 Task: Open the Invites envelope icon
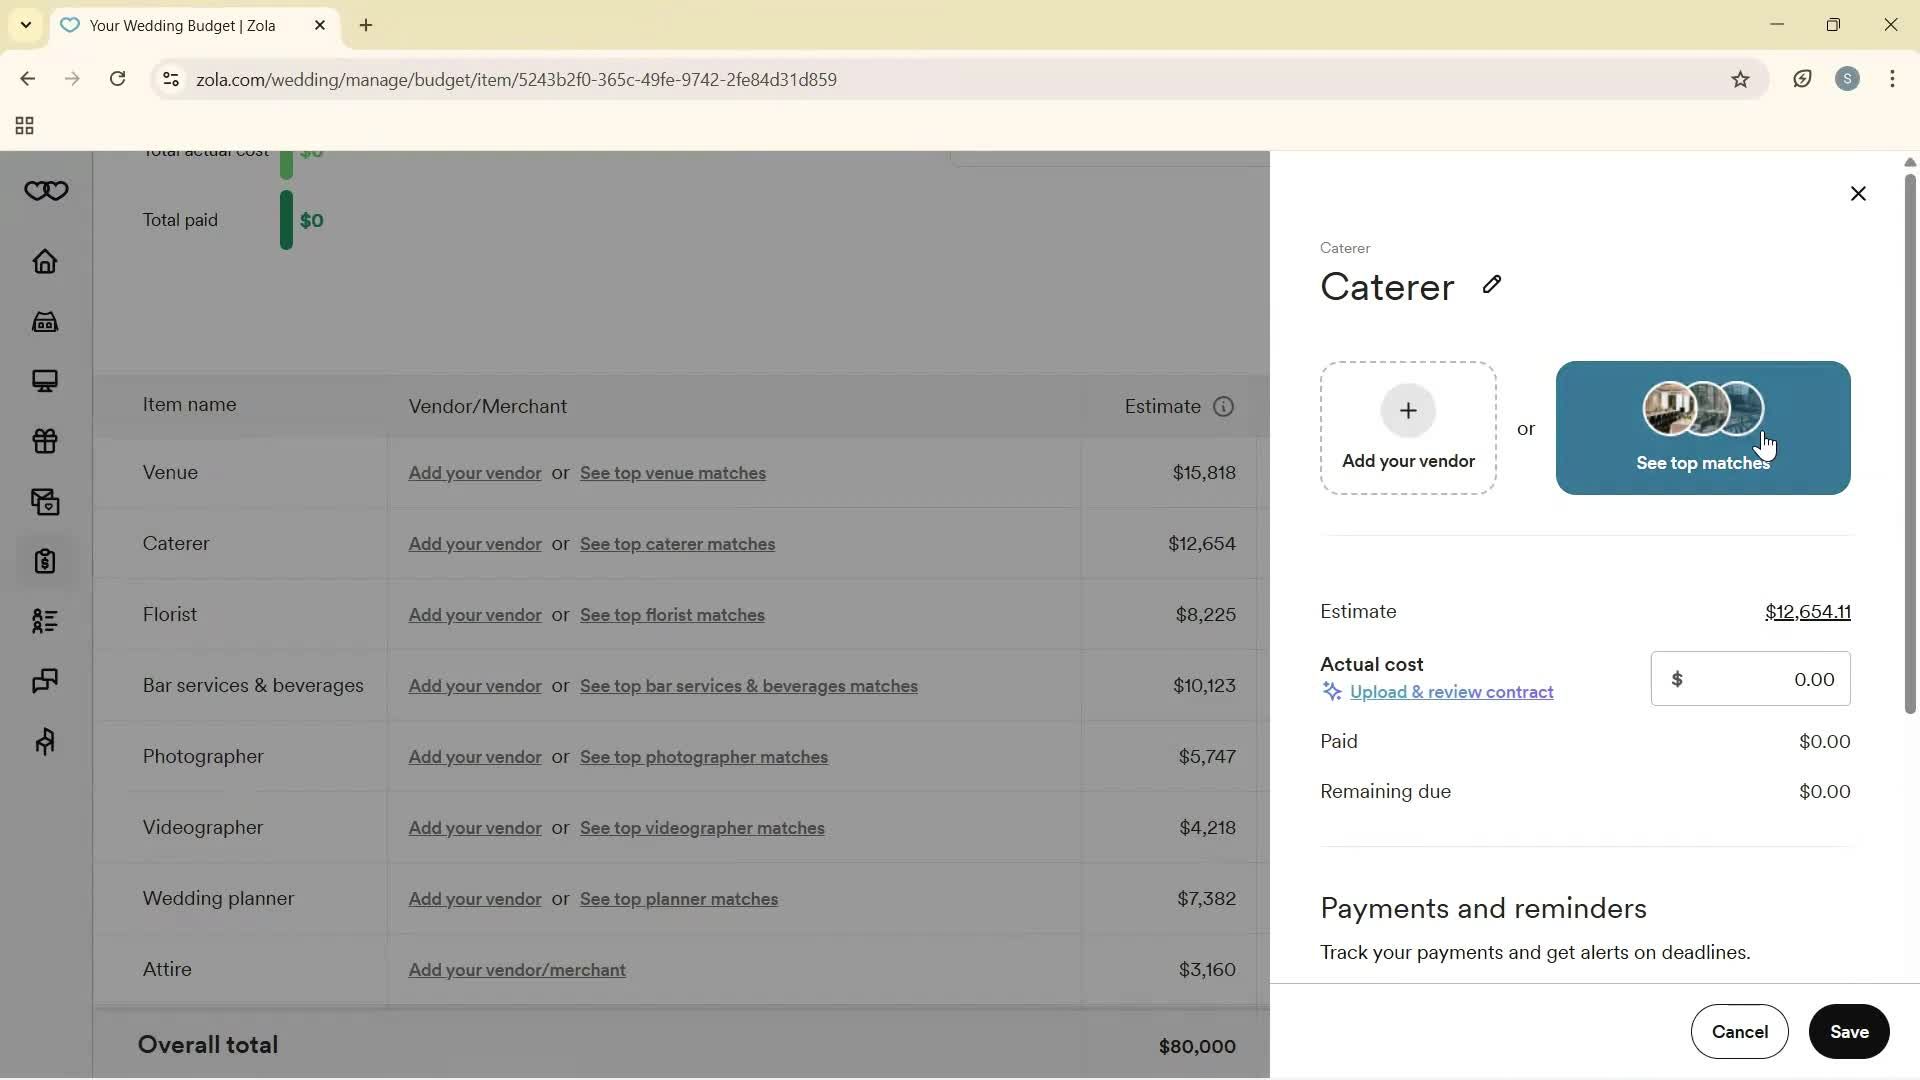45,502
